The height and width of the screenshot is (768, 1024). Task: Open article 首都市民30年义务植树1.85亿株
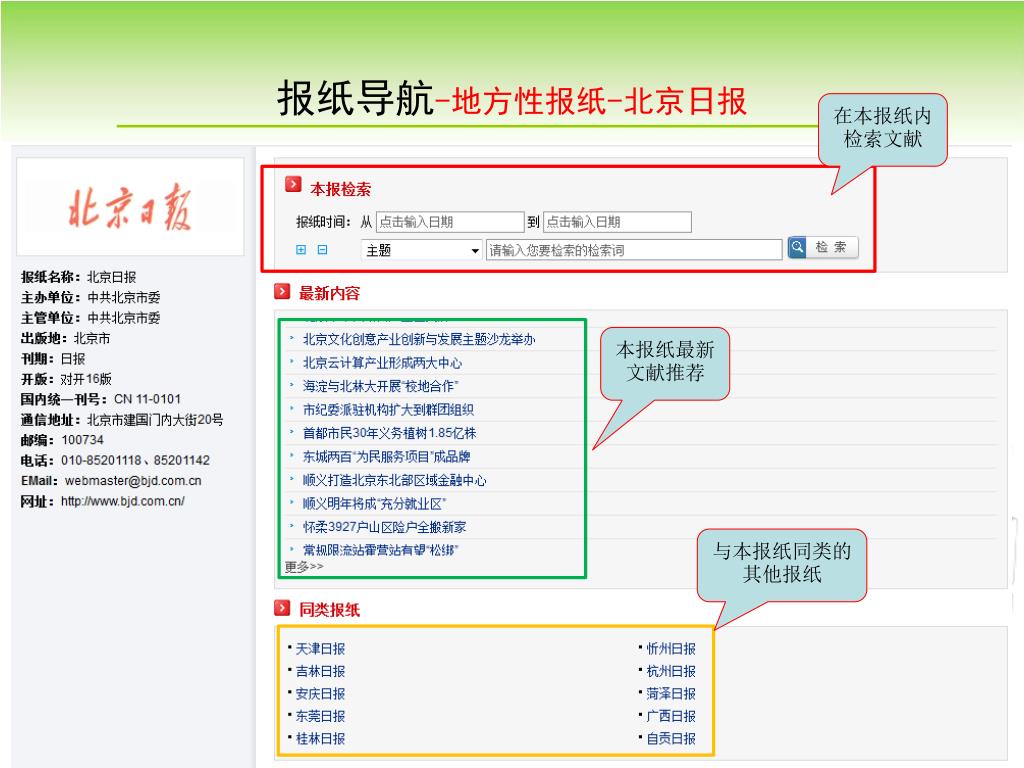[390, 434]
